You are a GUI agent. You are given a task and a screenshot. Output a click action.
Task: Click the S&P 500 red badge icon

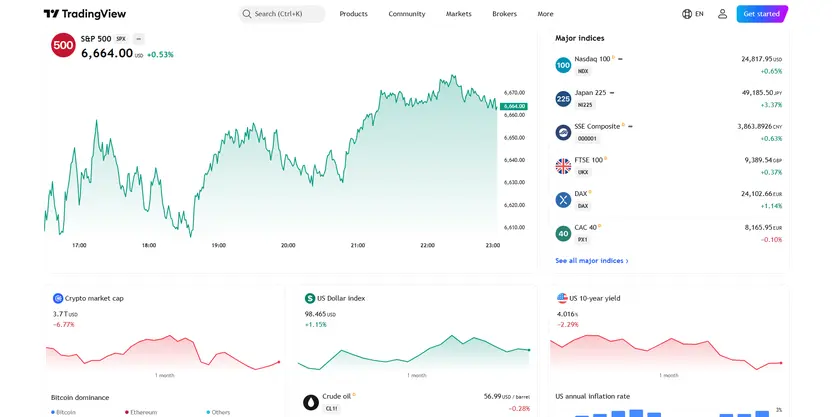click(x=63, y=45)
